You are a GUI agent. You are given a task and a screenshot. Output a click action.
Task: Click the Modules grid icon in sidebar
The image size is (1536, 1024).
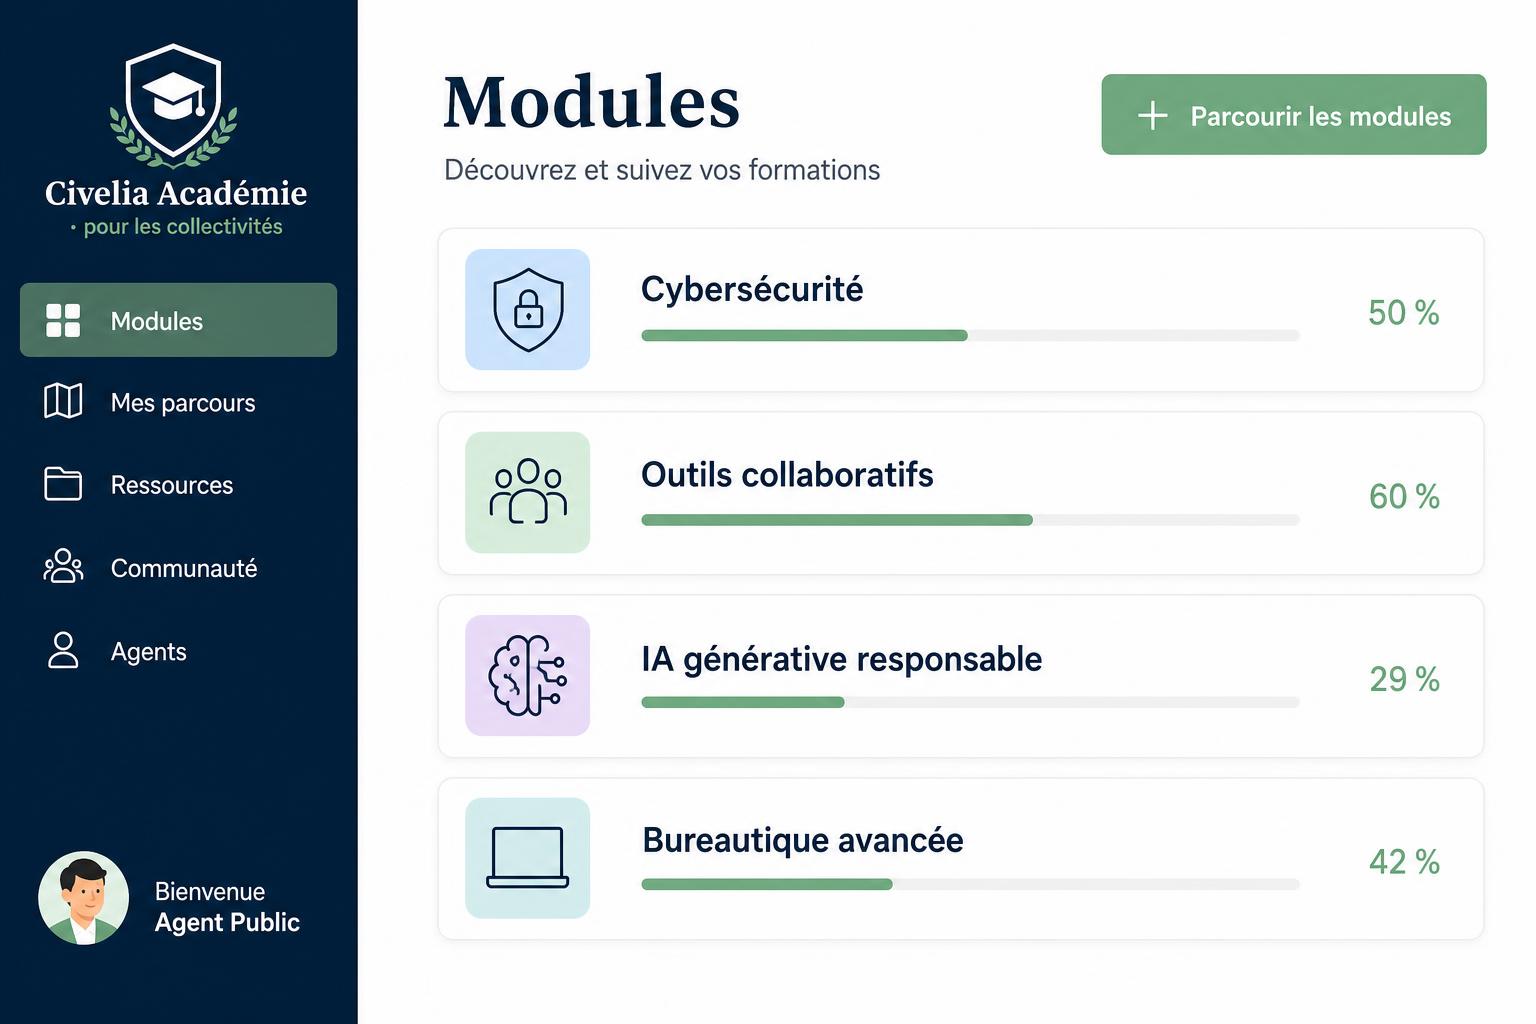click(x=63, y=320)
